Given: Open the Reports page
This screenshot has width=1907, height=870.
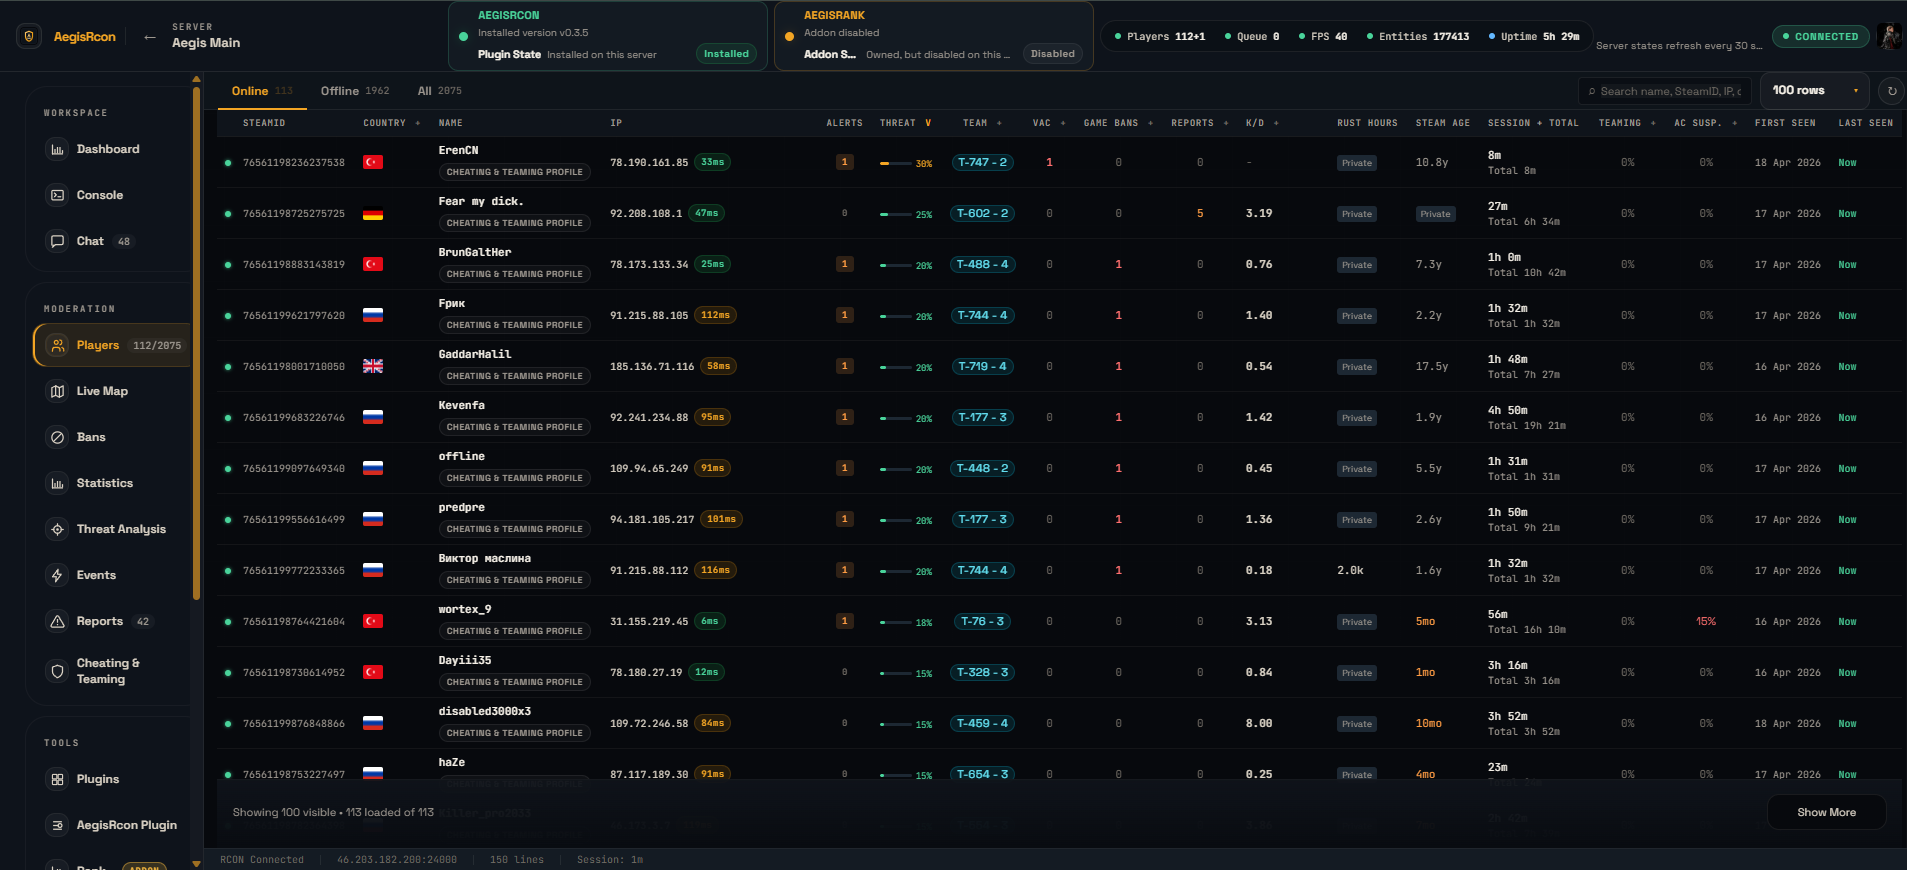Looking at the screenshot, I should click(100, 621).
